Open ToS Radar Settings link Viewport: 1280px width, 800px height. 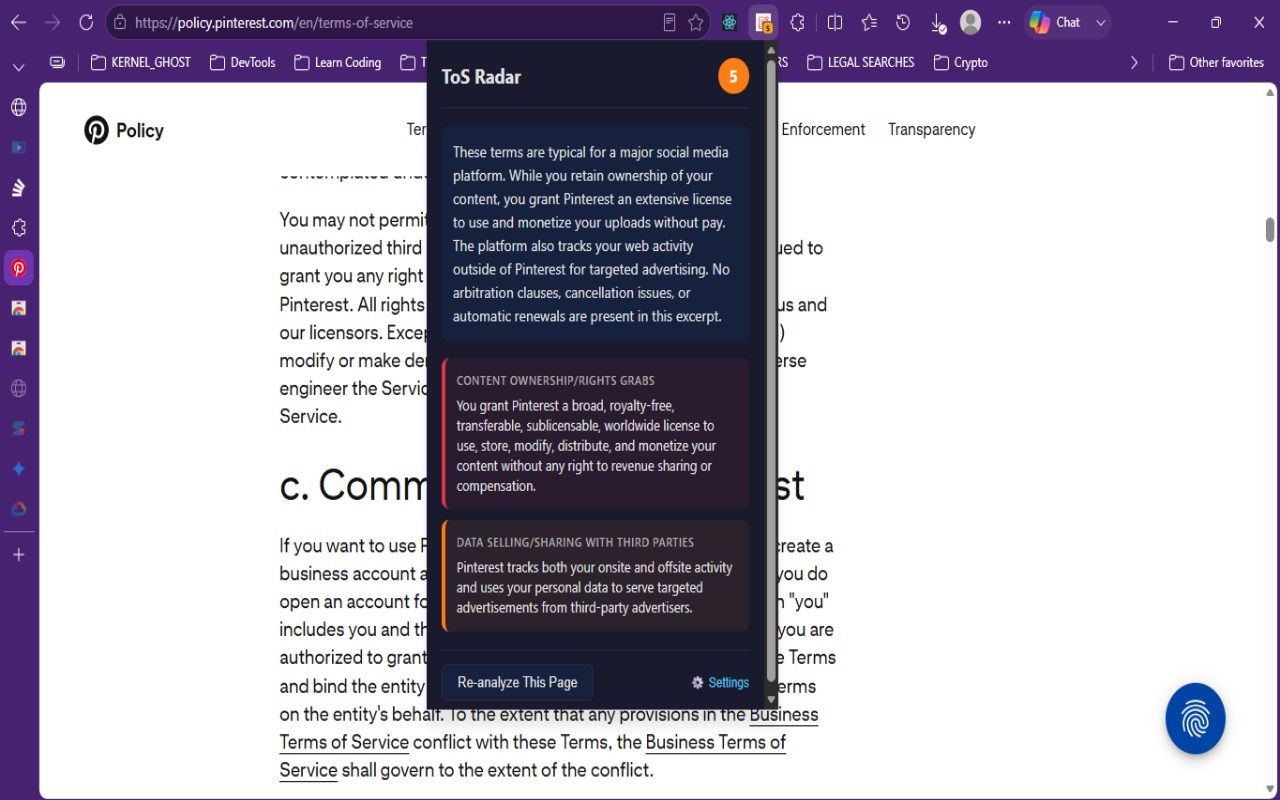click(x=720, y=682)
